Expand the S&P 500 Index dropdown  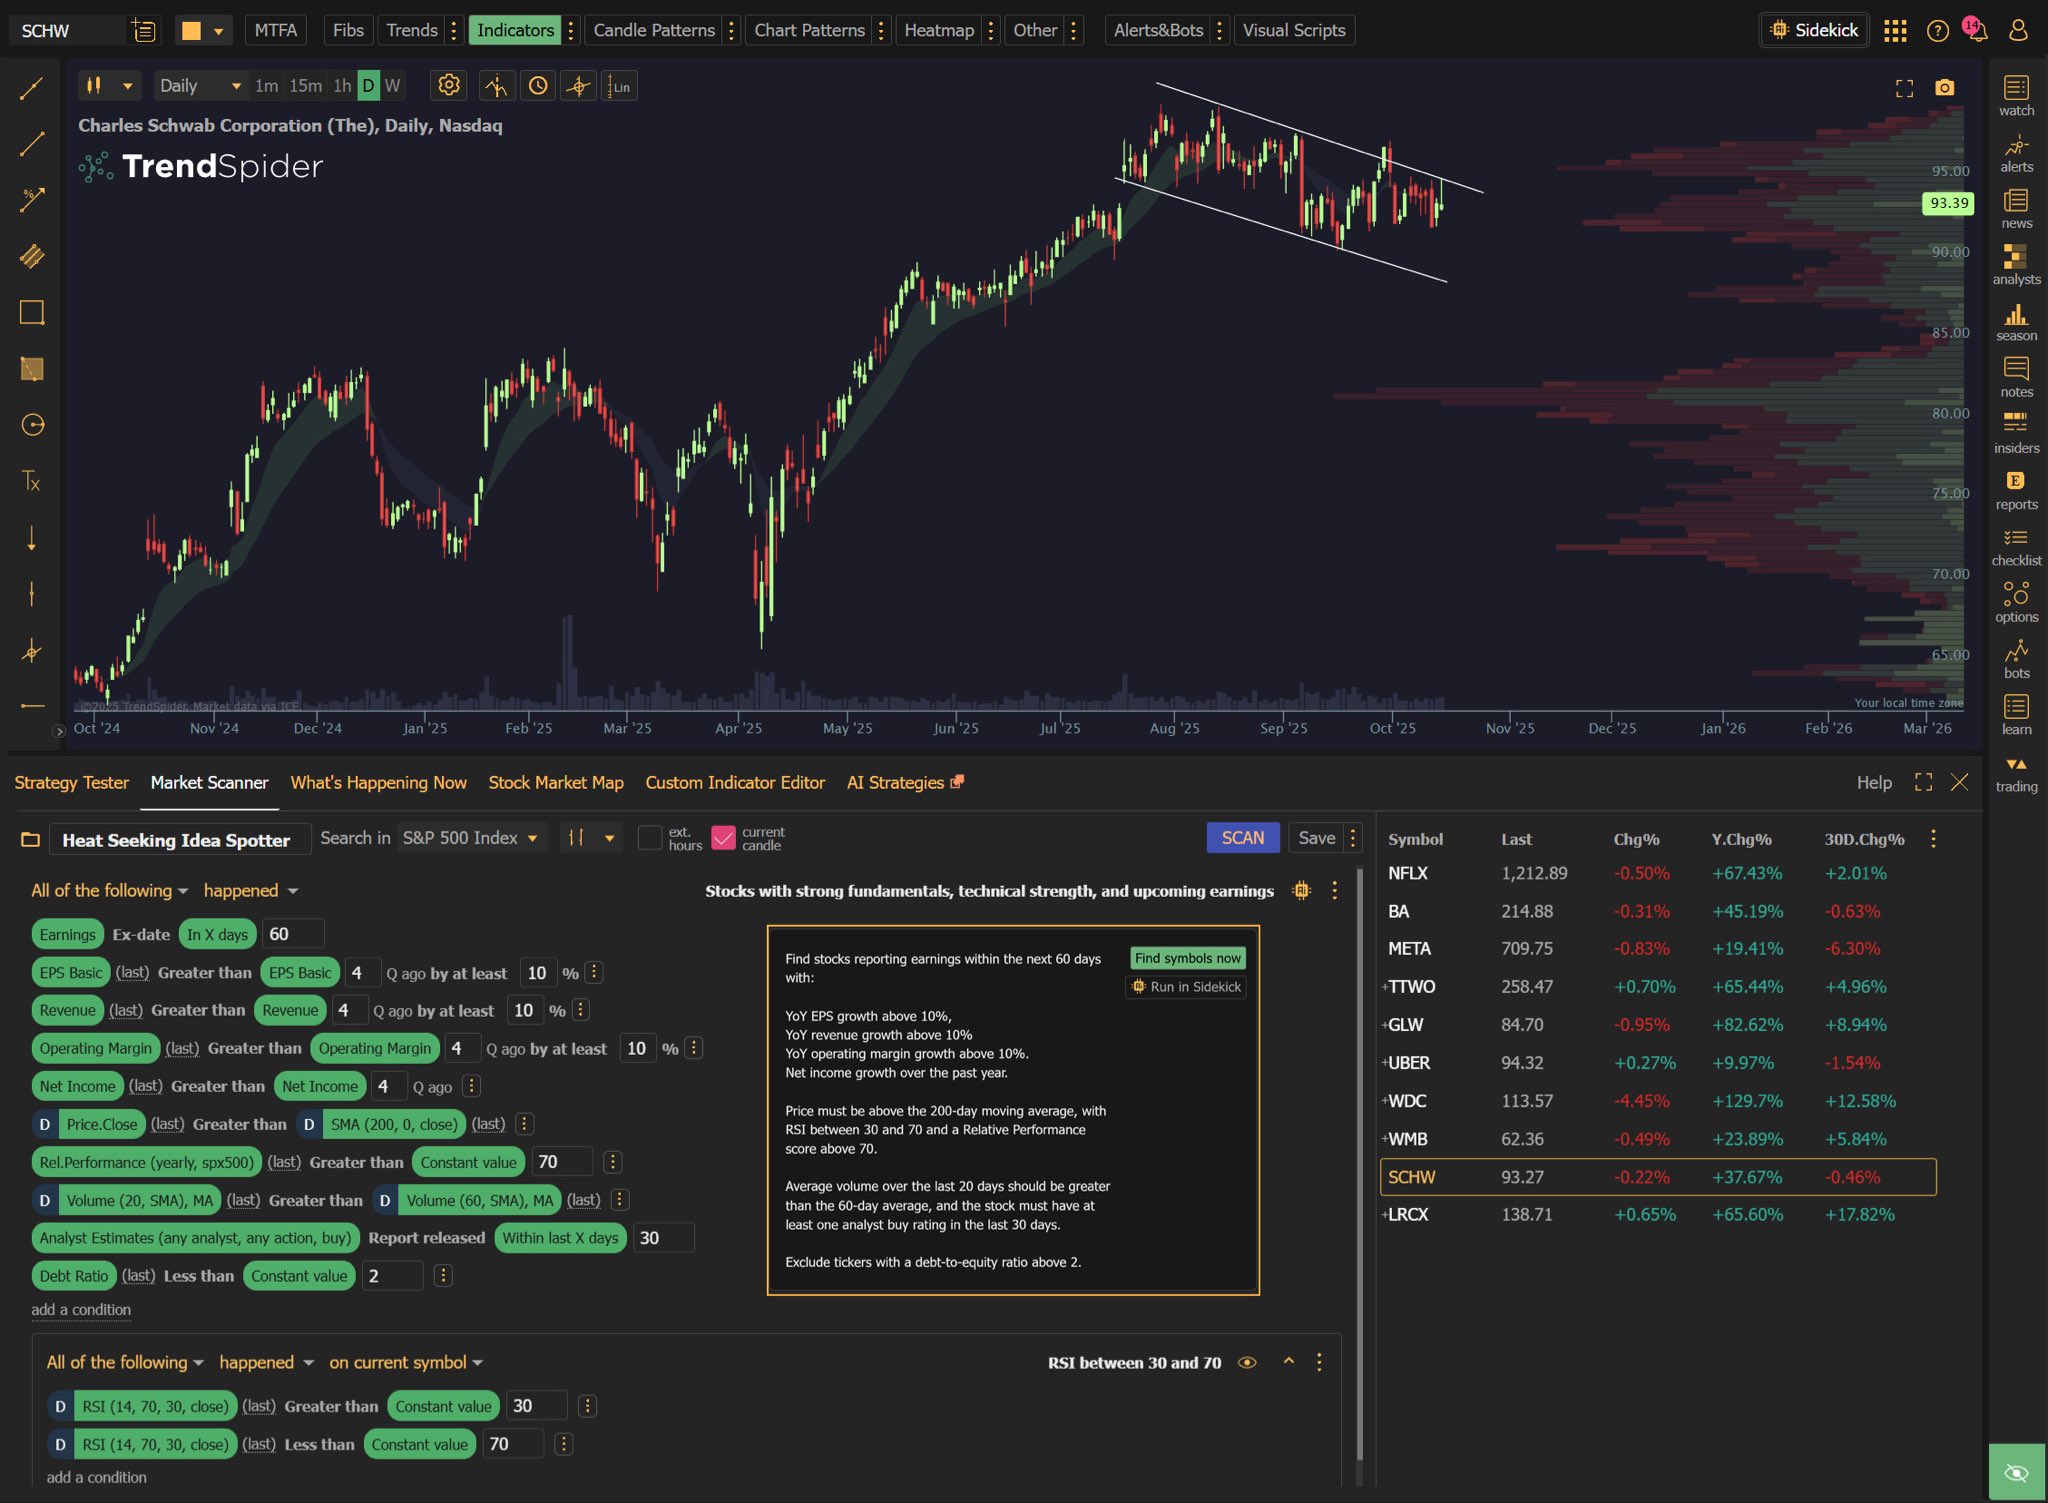[x=470, y=838]
